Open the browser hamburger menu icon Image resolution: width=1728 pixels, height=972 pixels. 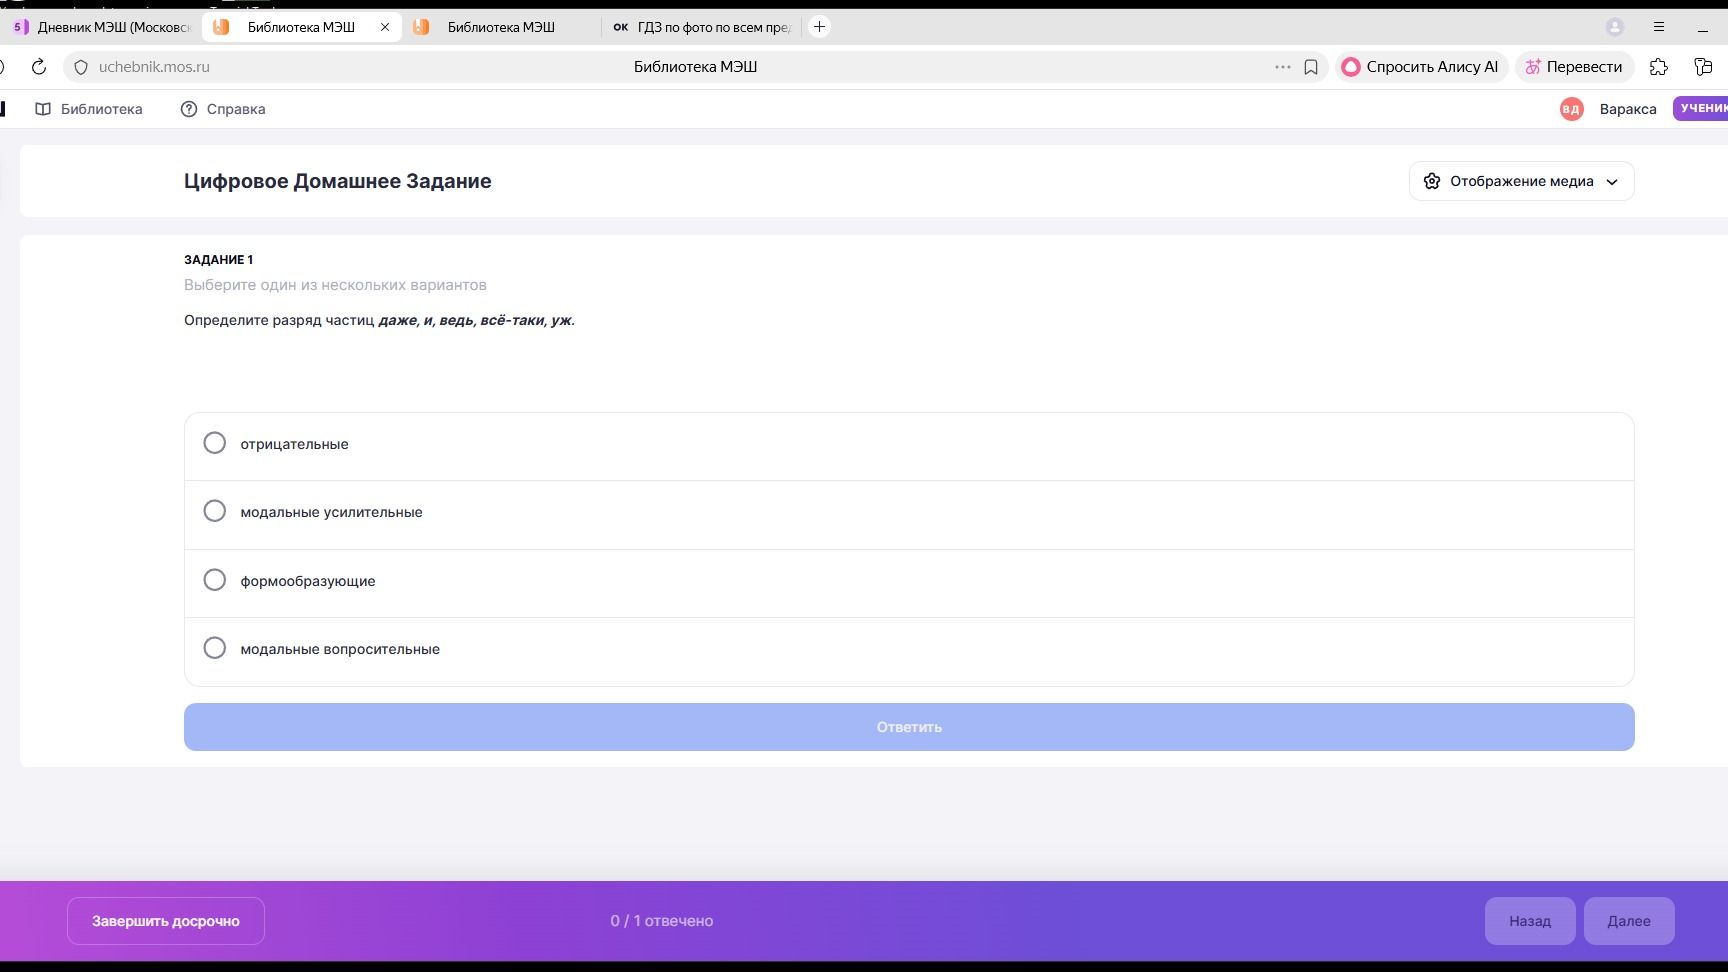[1659, 27]
